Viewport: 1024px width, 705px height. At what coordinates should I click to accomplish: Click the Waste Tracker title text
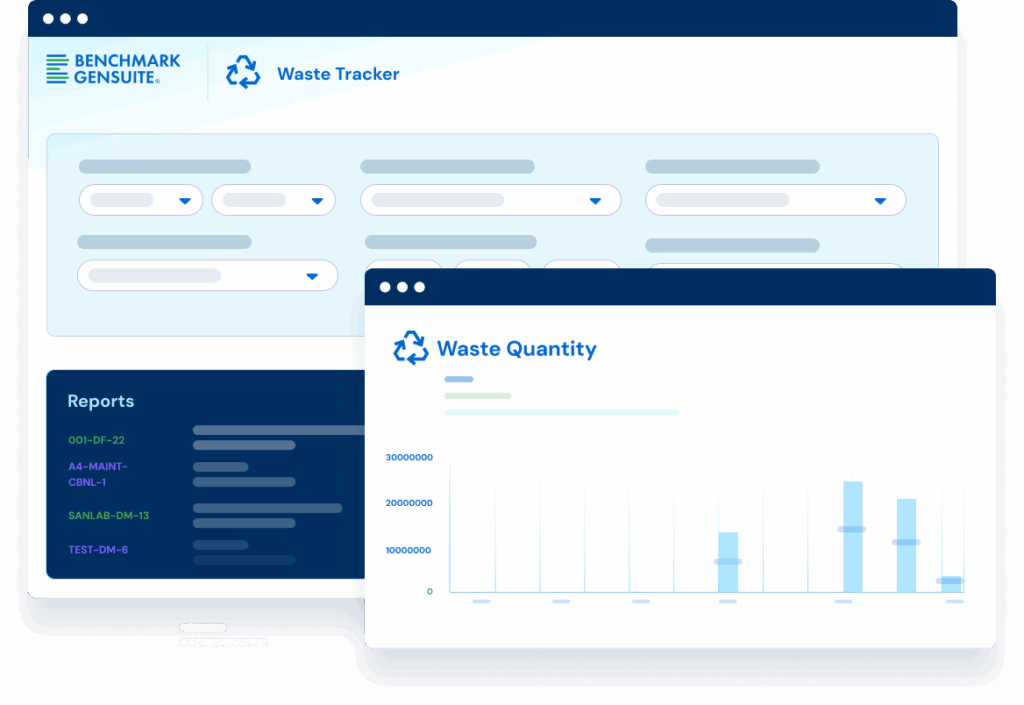[338, 74]
